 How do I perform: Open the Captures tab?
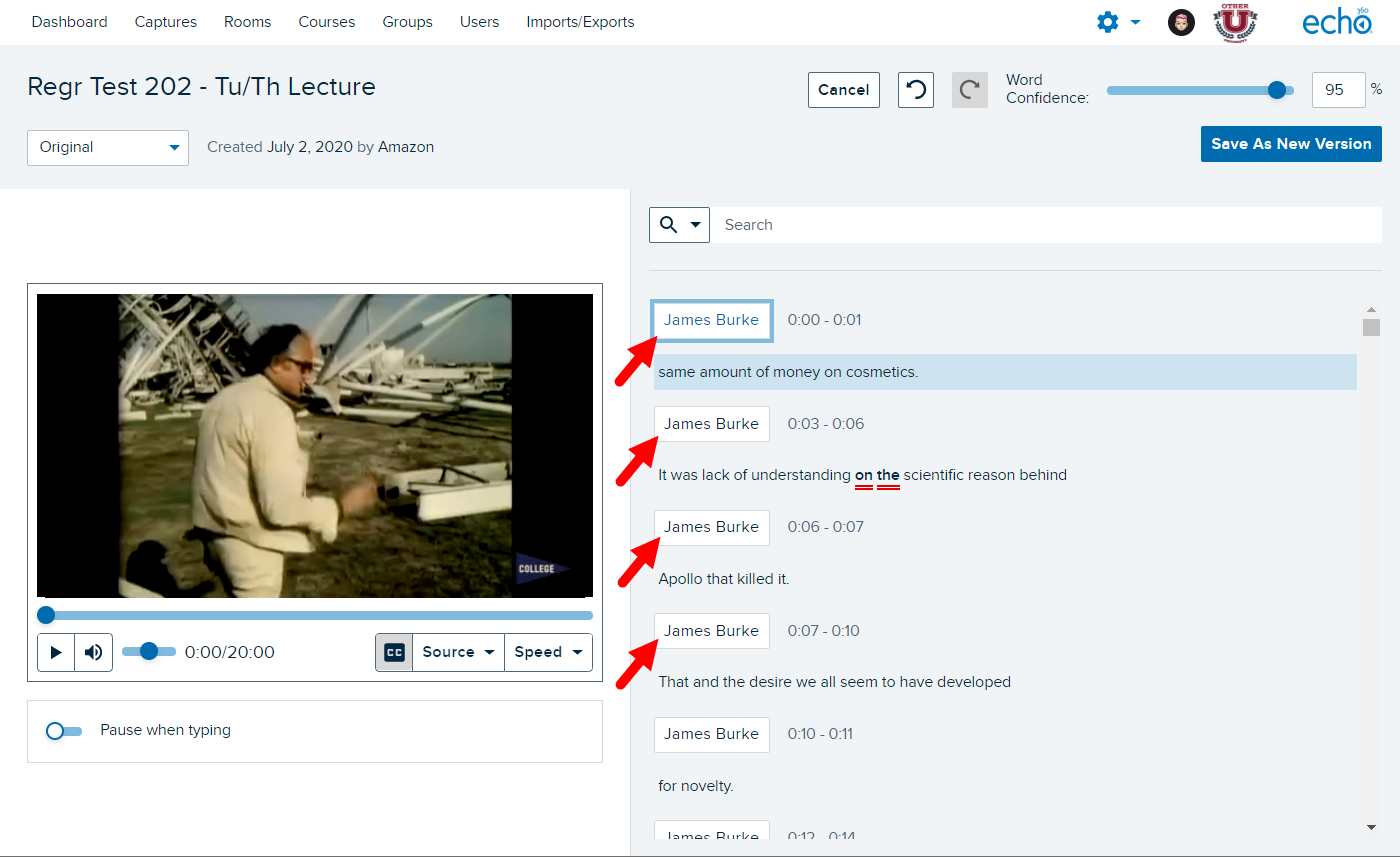pos(166,22)
